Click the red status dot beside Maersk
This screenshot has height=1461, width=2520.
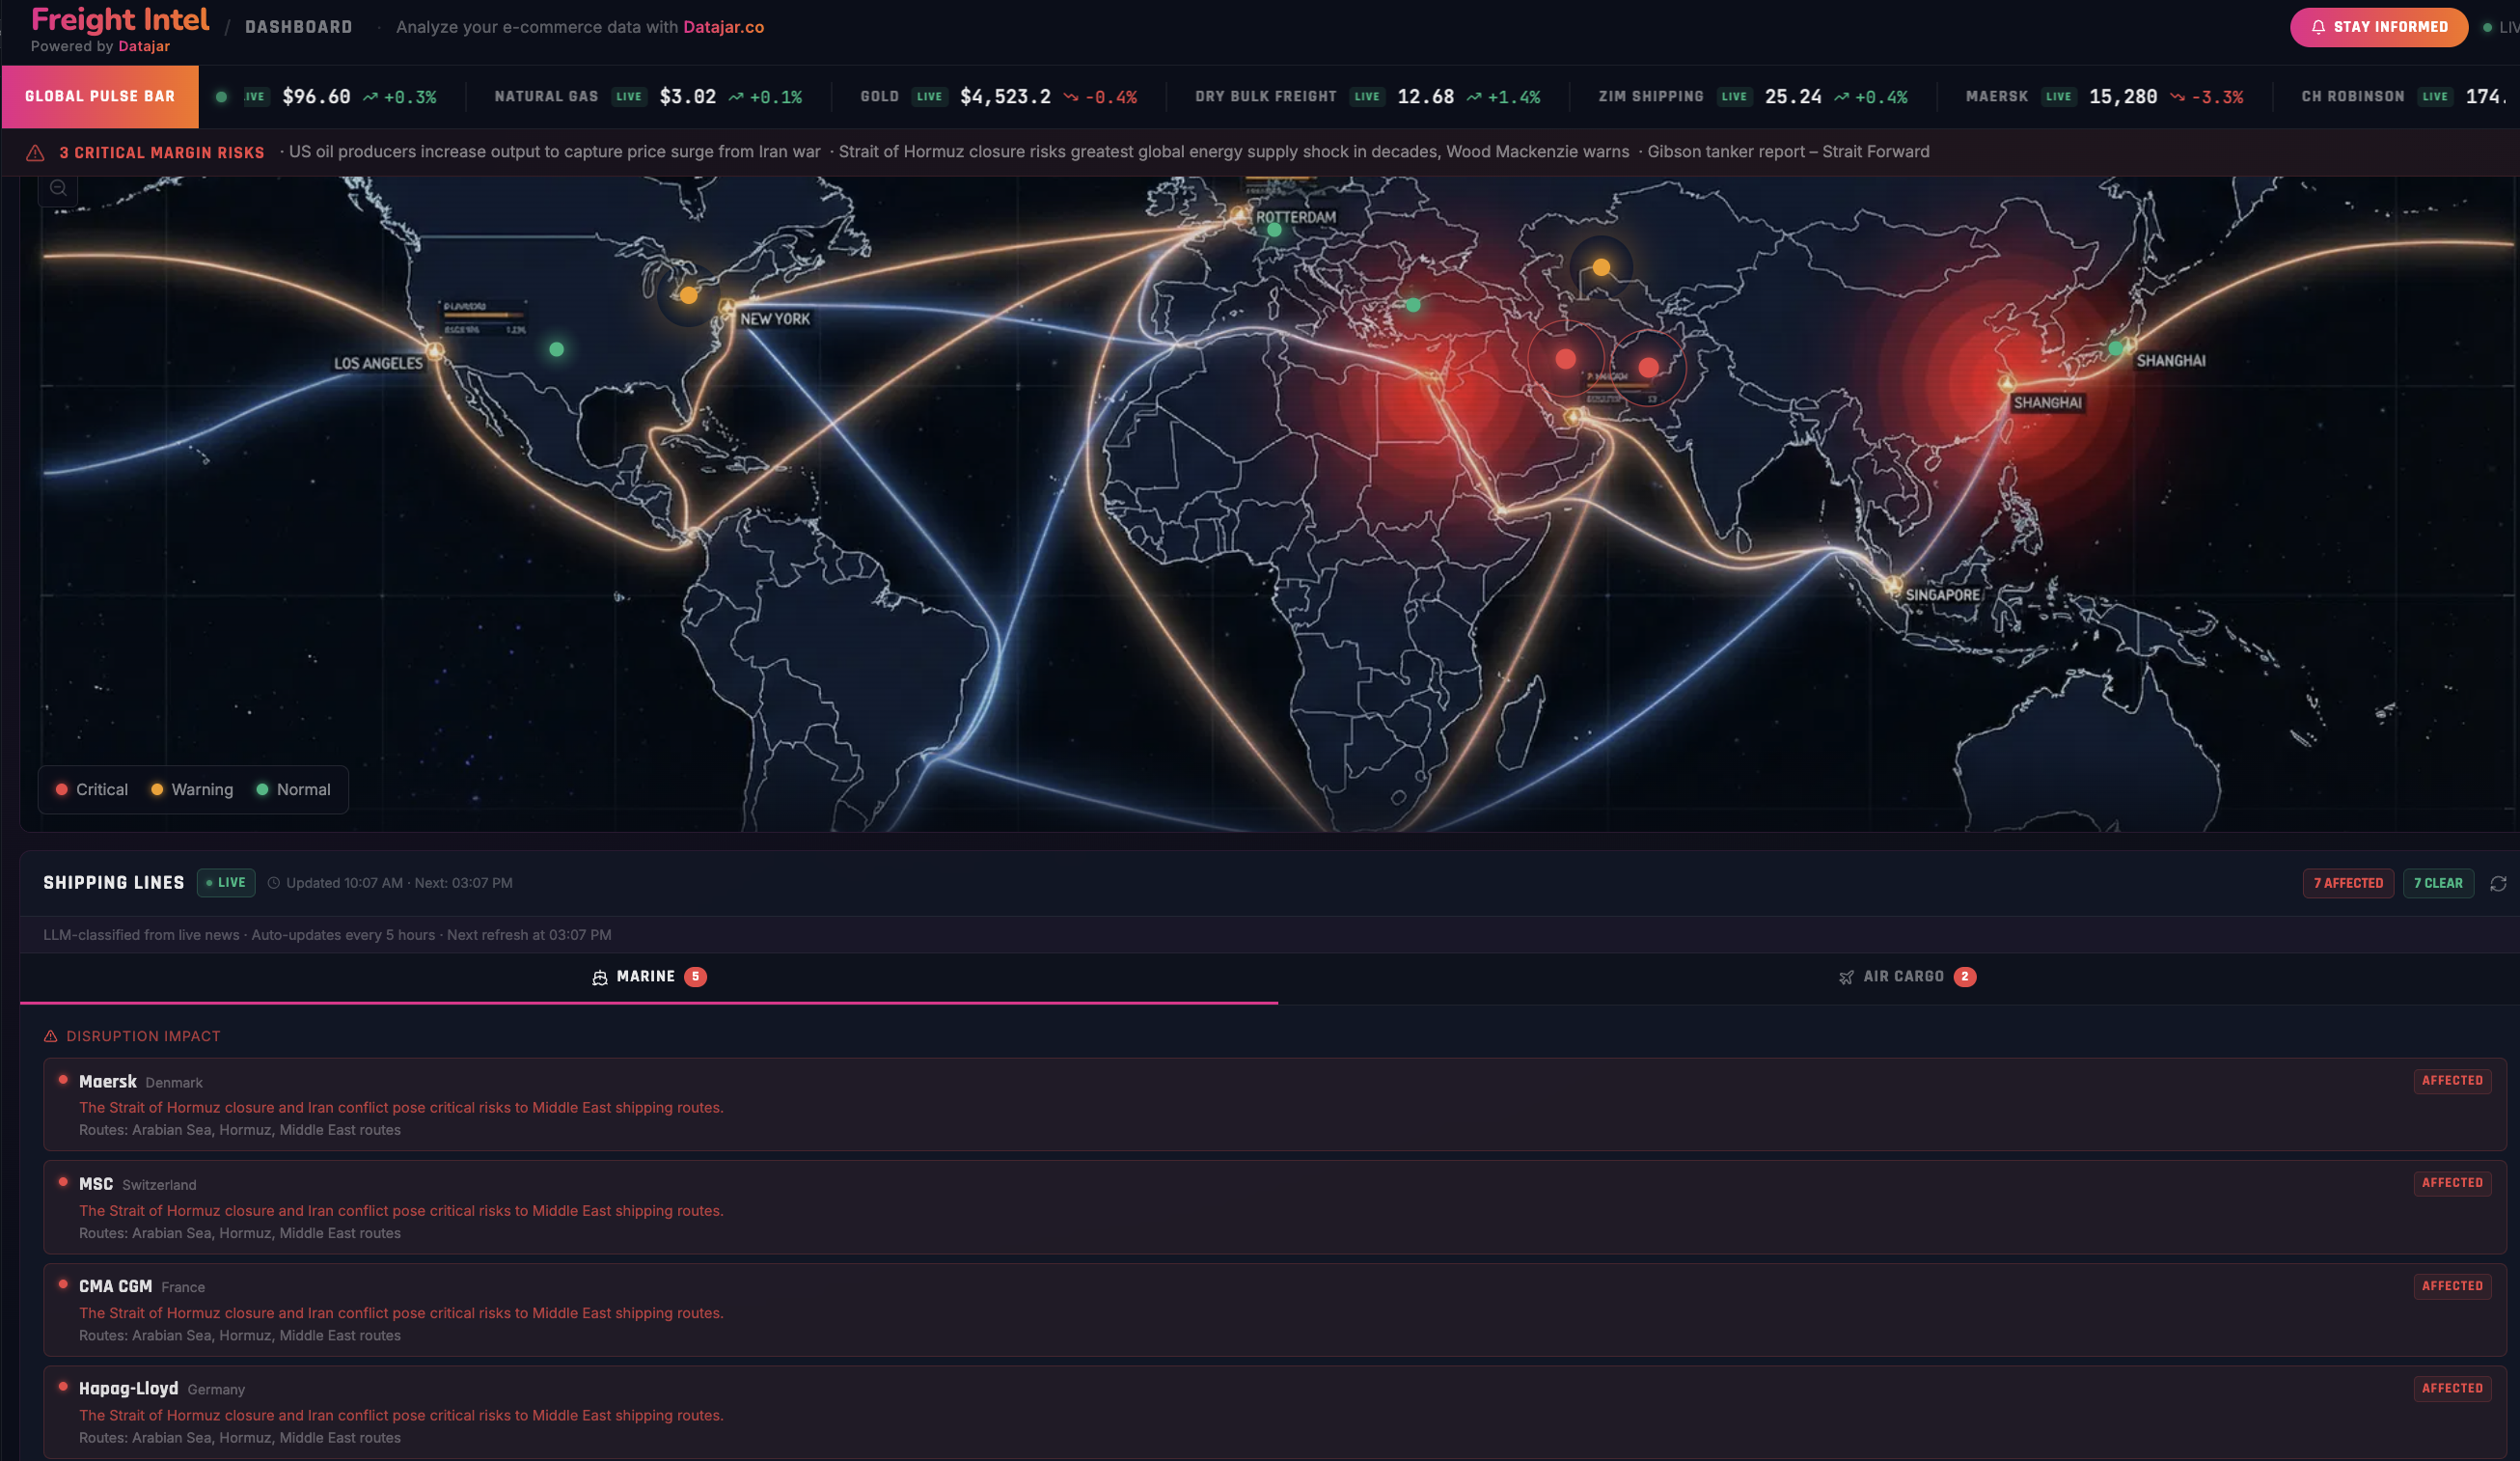(x=63, y=1079)
